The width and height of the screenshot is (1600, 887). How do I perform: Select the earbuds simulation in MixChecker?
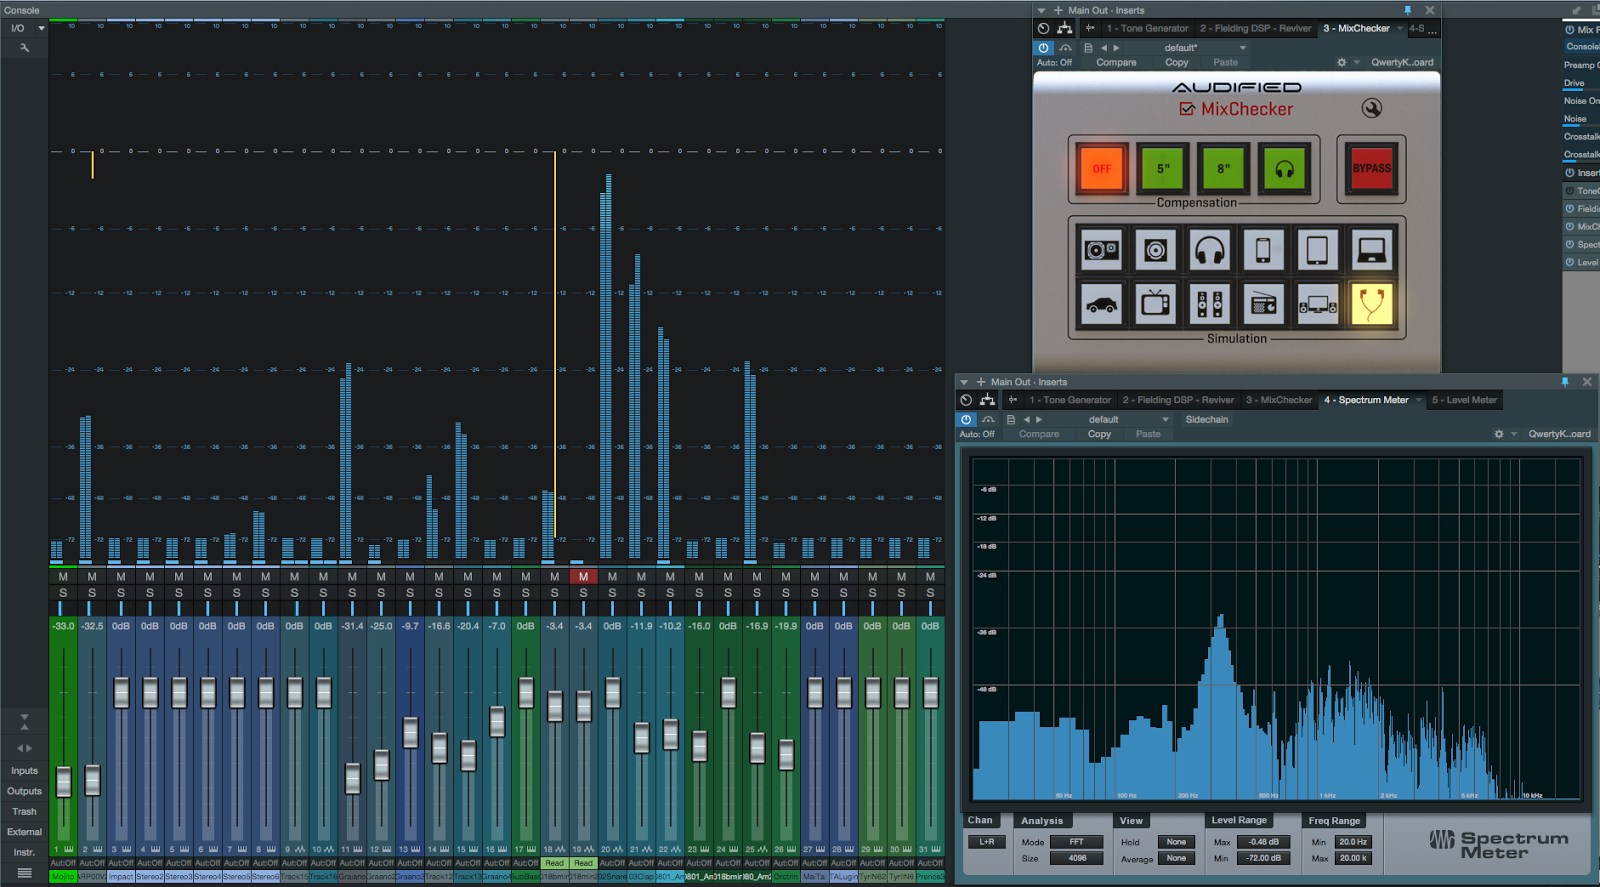point(1371,304)
